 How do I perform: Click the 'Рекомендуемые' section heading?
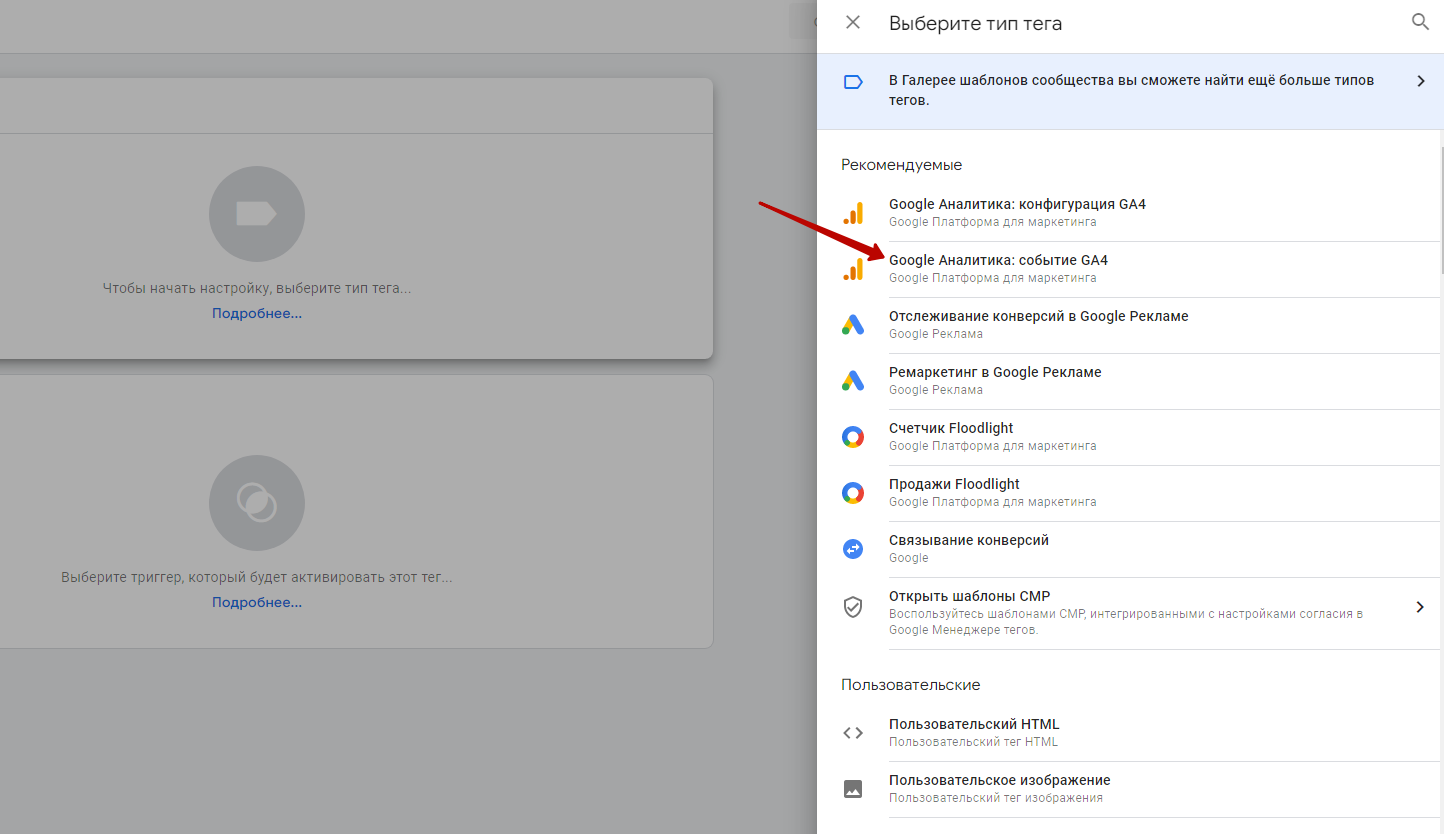(x=901, y=165)
